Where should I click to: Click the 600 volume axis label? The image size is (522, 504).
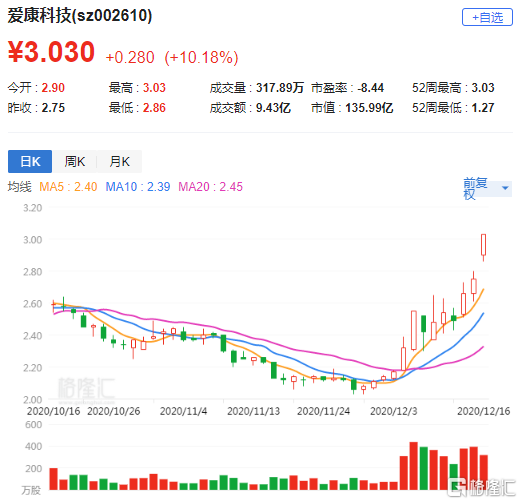point(34,425)
